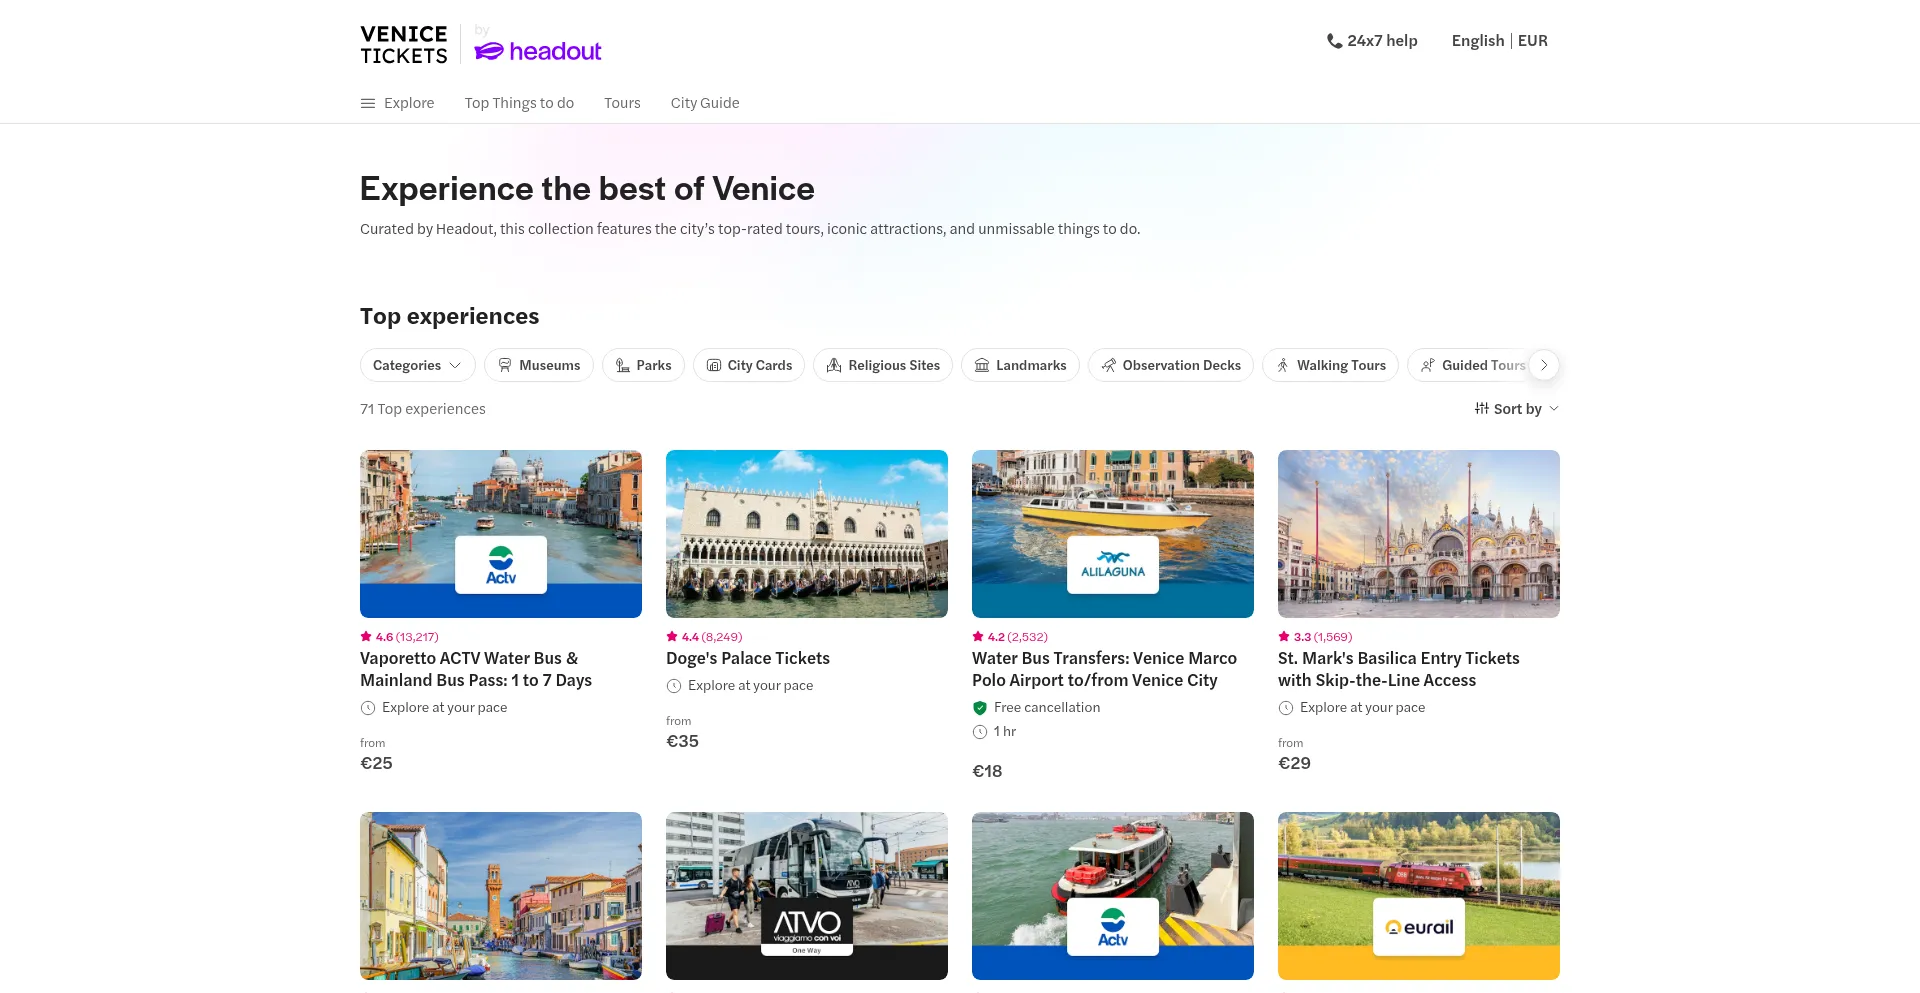This screenshot has width=1920, height=993.
Task: Click the ATVO logo badge
Action: [x=807, y=927]
